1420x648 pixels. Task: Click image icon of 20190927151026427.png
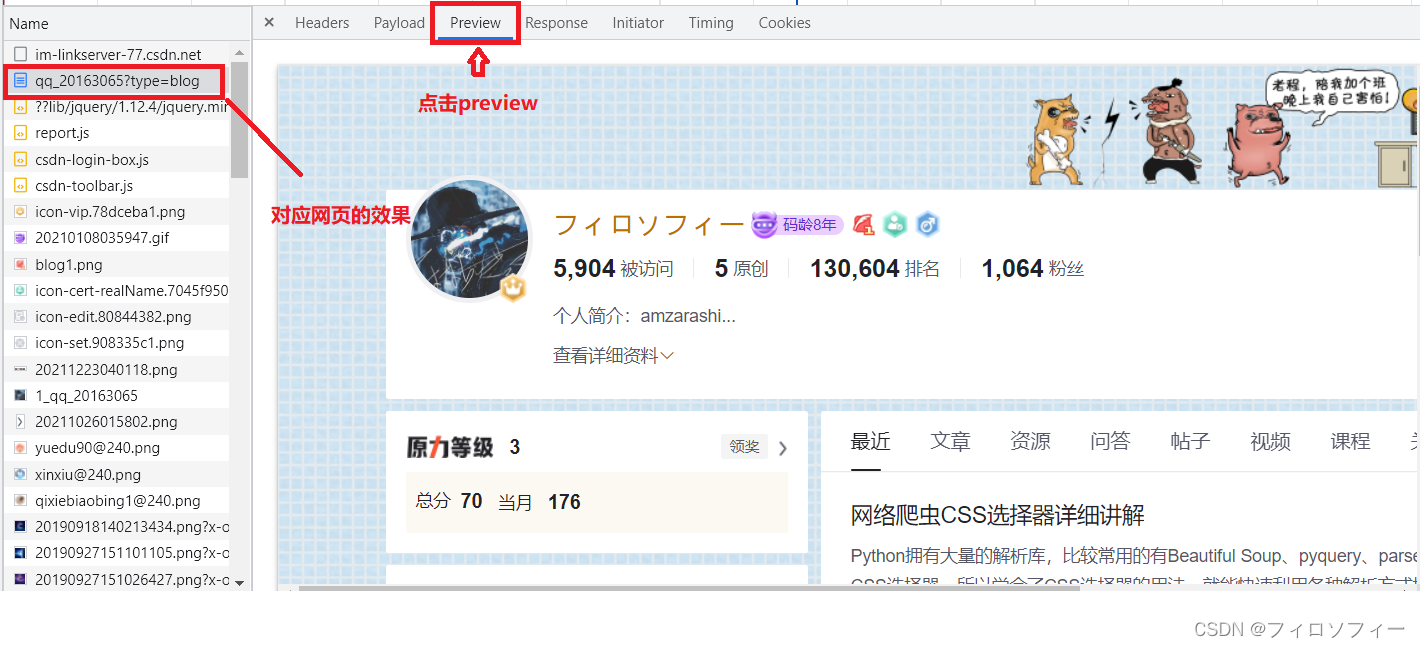pyautogui.click(x=20, y=579)
